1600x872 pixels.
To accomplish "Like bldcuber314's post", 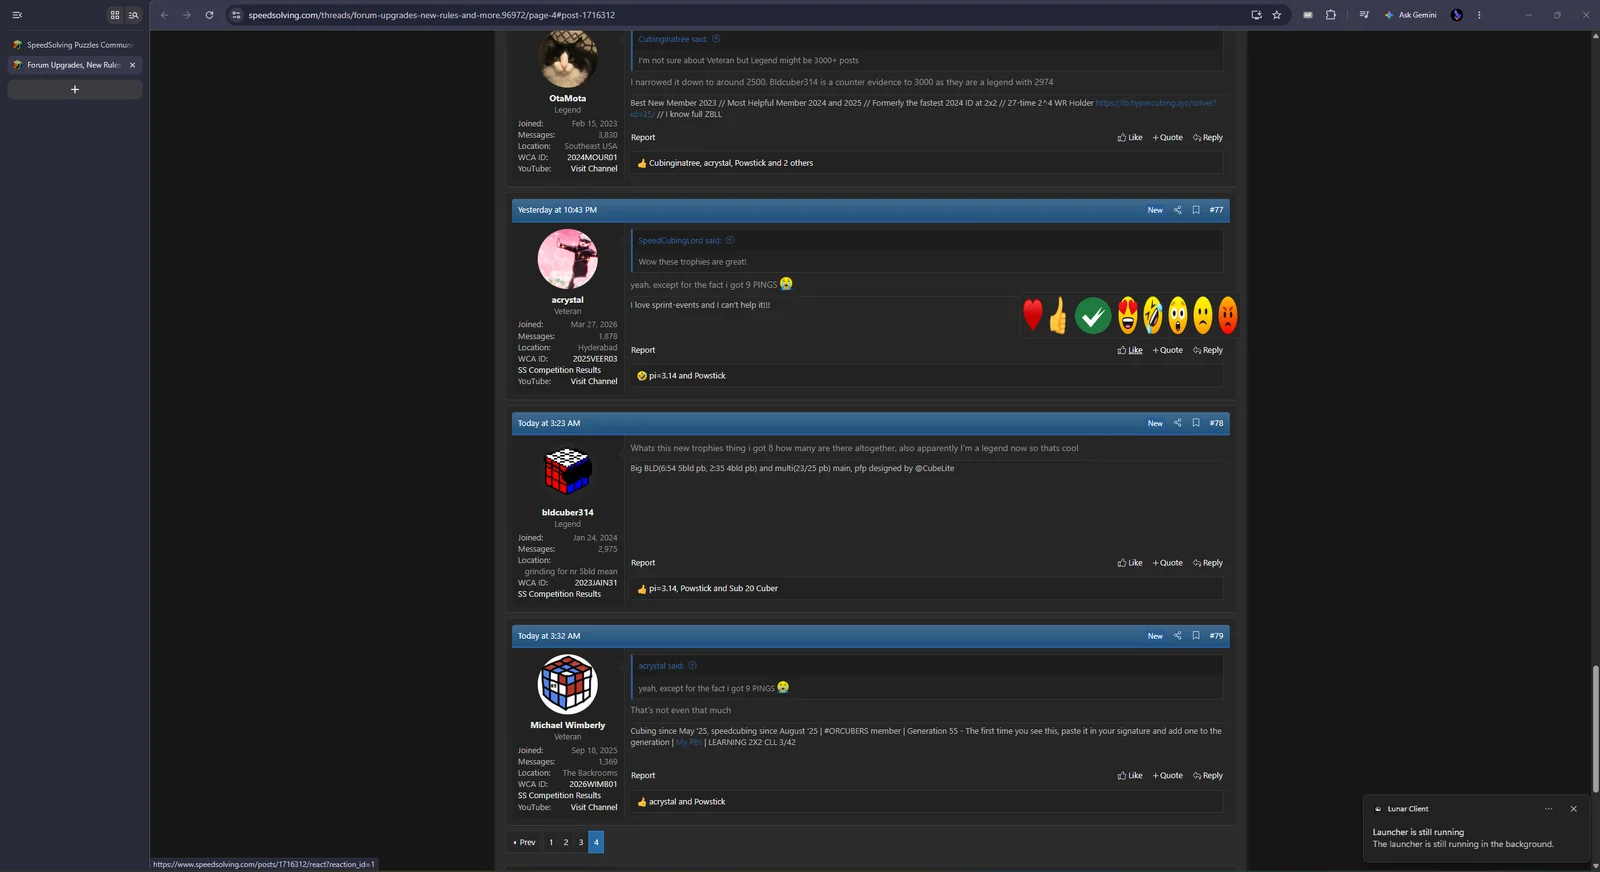I will coord(1130,563).
